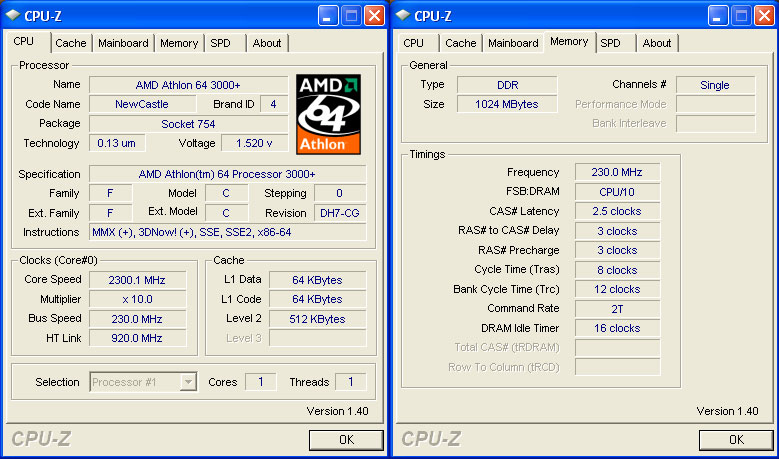Click the L1 Data value 64 KBytes
The image size is (779, 459).
click(x=317, y=280)
